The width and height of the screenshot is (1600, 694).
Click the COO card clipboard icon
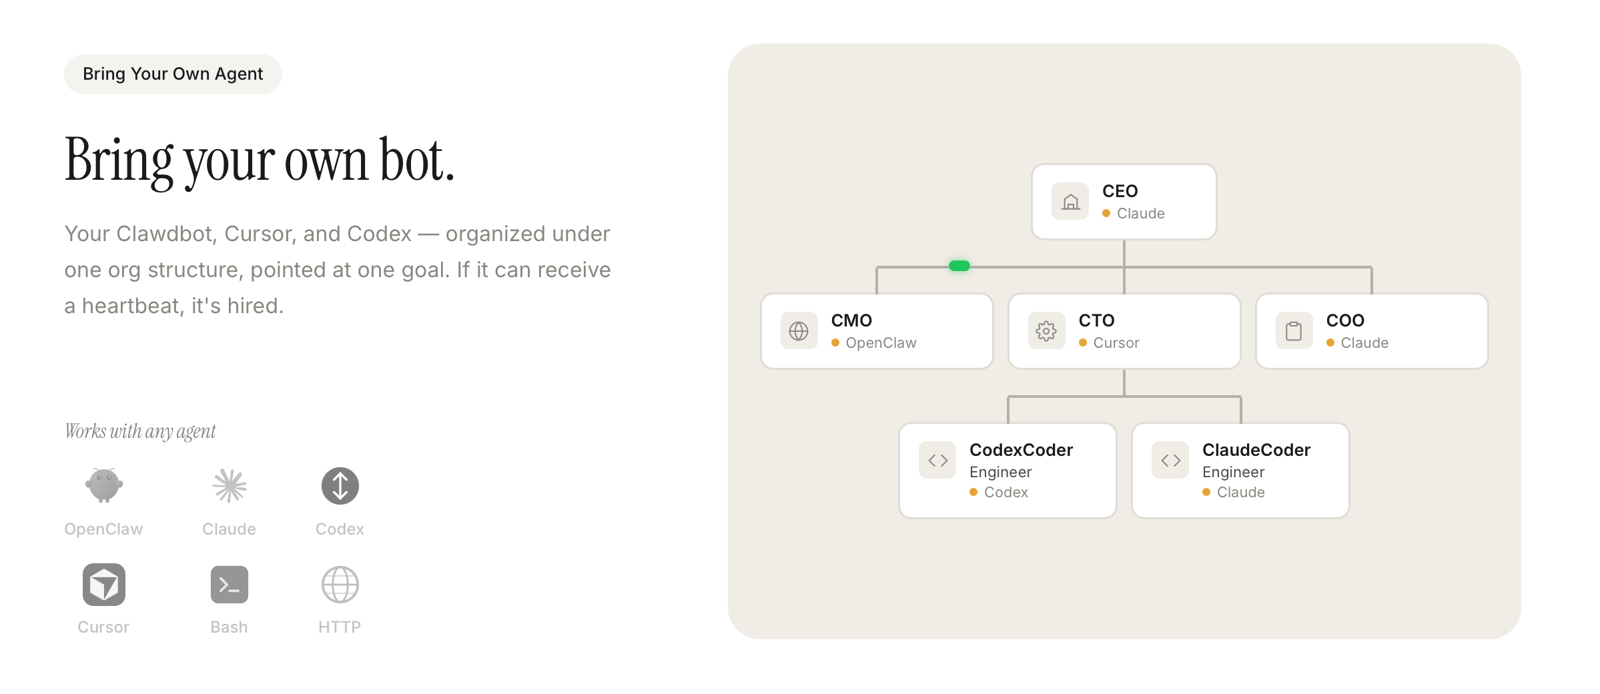pyautogui.click(x=1293, y=331)
